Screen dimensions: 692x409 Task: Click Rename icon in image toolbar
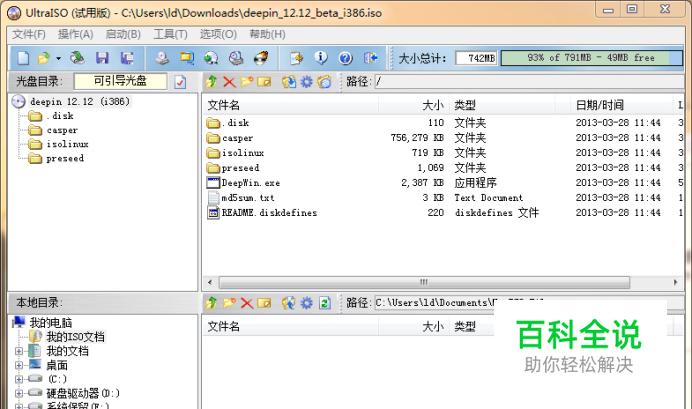[x=264, y=82]
